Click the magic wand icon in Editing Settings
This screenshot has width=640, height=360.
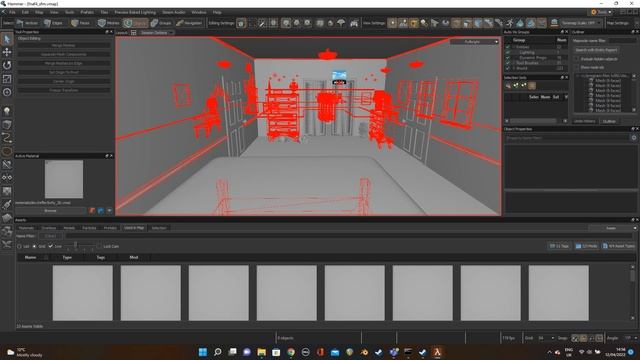click(x=262, y=23)
